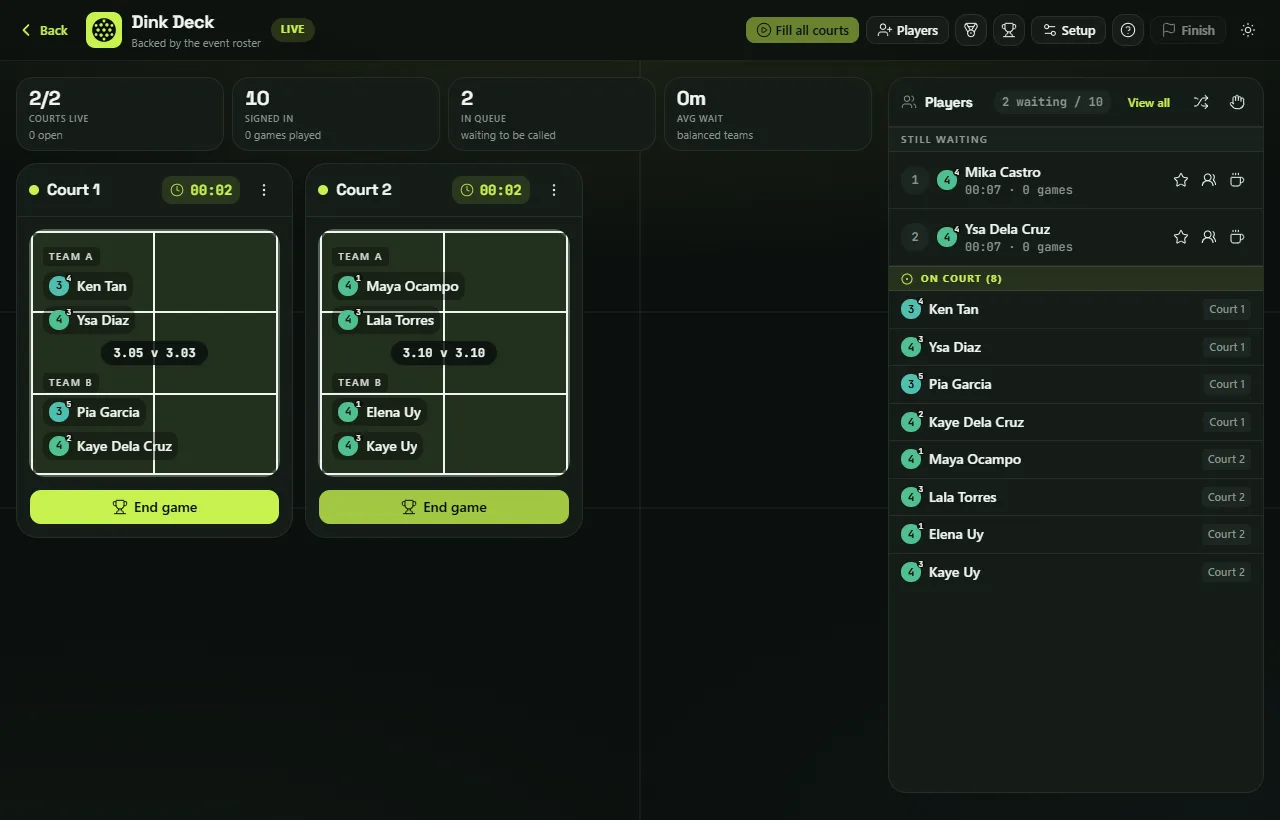Open the help question mark icon
The height and width of the screenshot is (820, 1280).
click(x=1128, y=30)
